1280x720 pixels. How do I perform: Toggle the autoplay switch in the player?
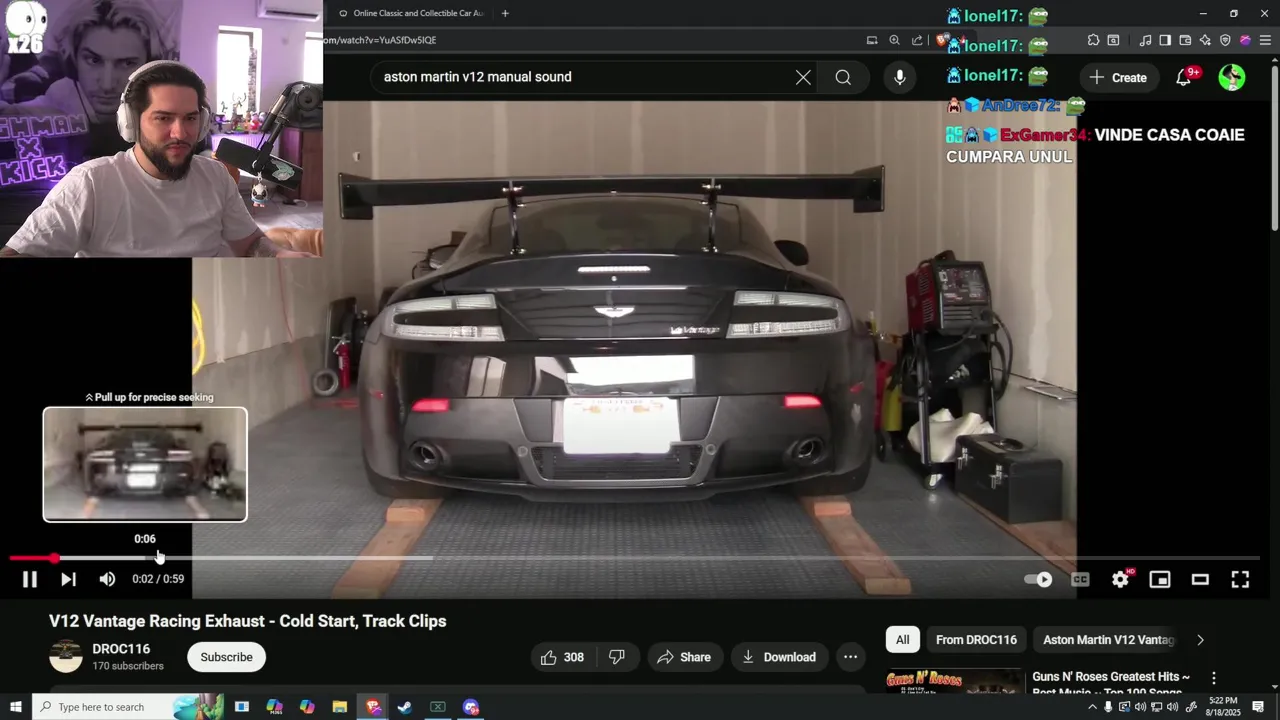point(1038,579)
